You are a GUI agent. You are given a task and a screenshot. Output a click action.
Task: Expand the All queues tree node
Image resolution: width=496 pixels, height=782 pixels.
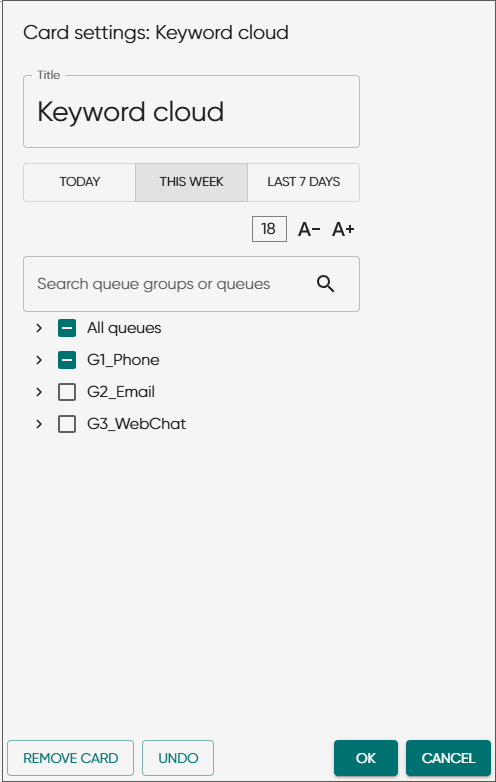[39, 328]
